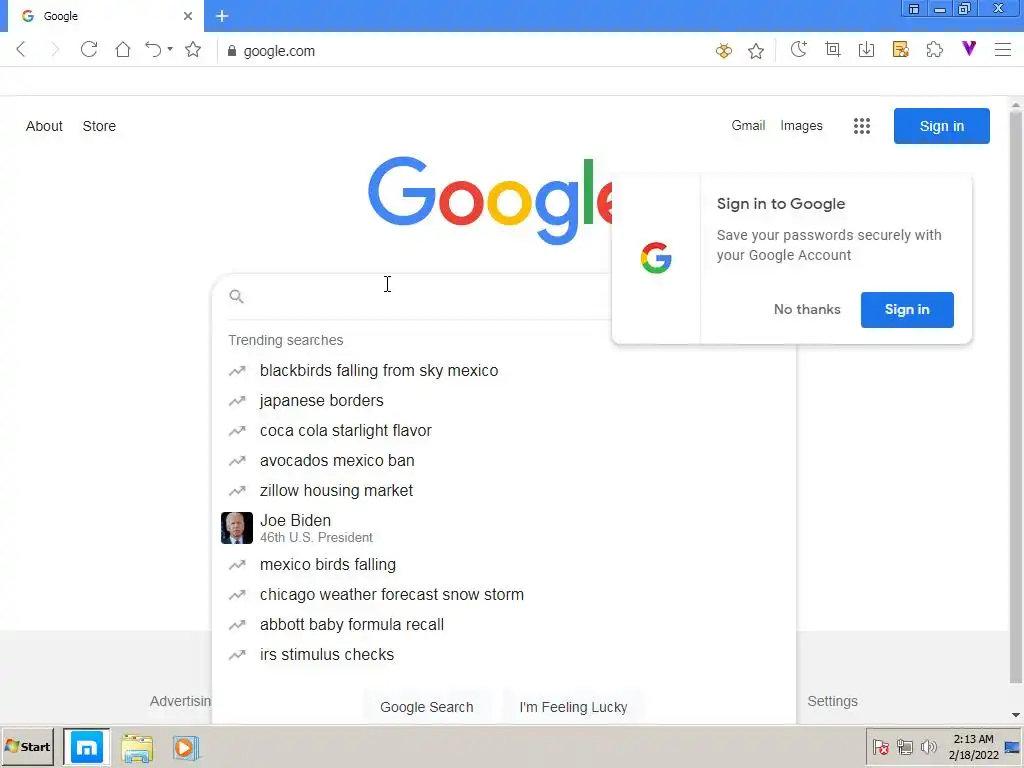Click the action center flag tray icon
Screen dimensions: 1024x768
pos(880,747)
